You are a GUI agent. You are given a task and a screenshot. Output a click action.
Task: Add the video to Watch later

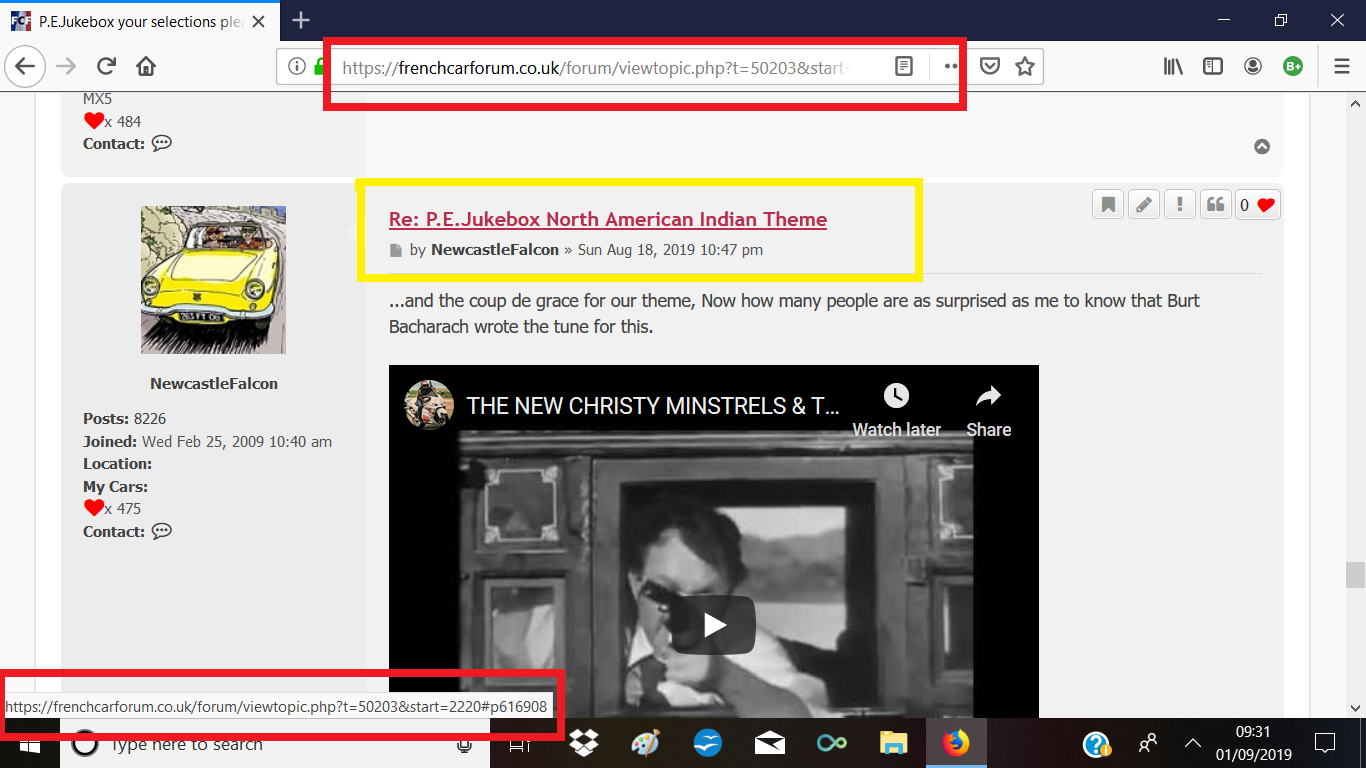click(896, 410)
